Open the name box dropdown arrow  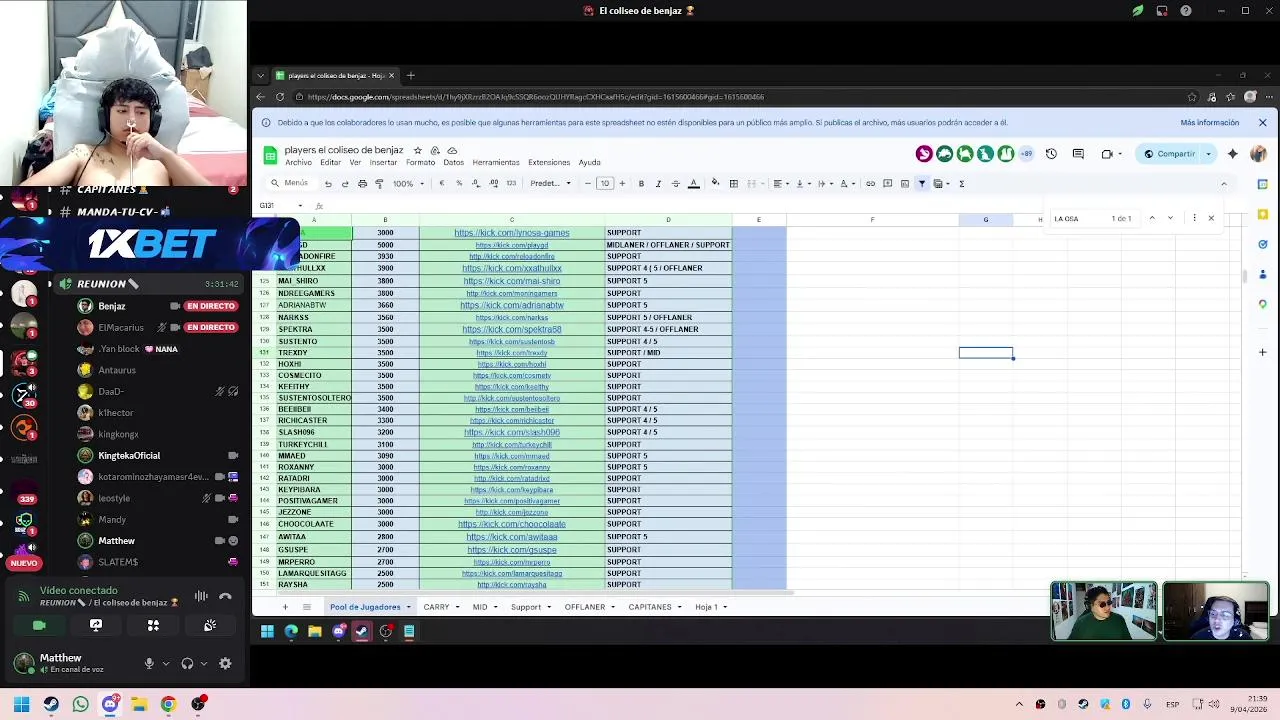point(301,206)
